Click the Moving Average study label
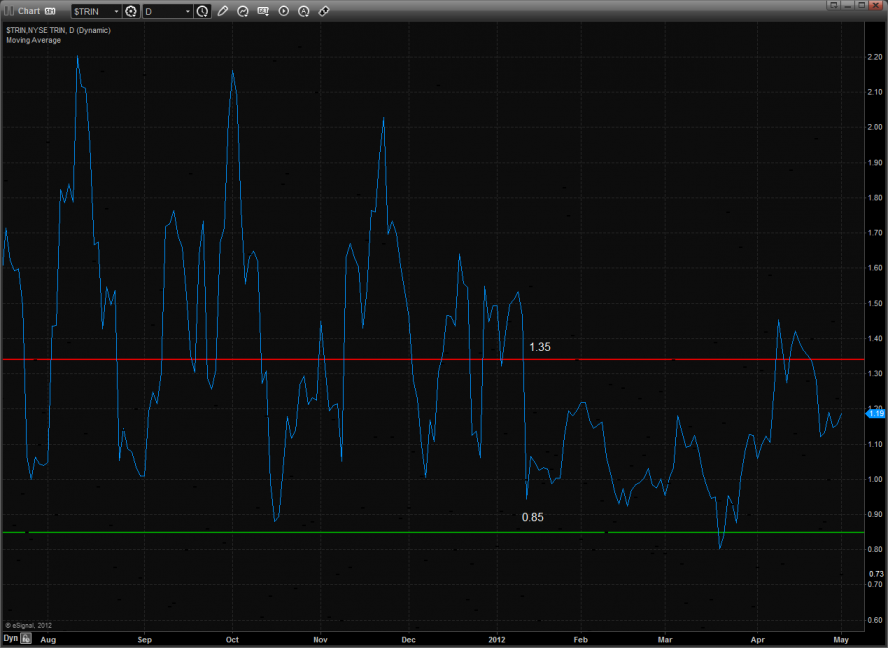This screenshot has width=888, height=648. tap(33, 40)
